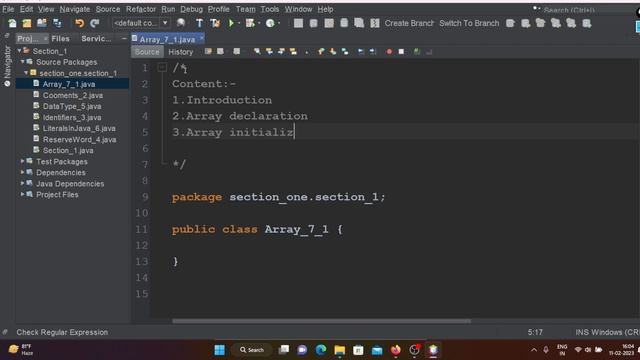640x360 pixels.
Task: Open File Explorer from taskbar
Action: 340,350
